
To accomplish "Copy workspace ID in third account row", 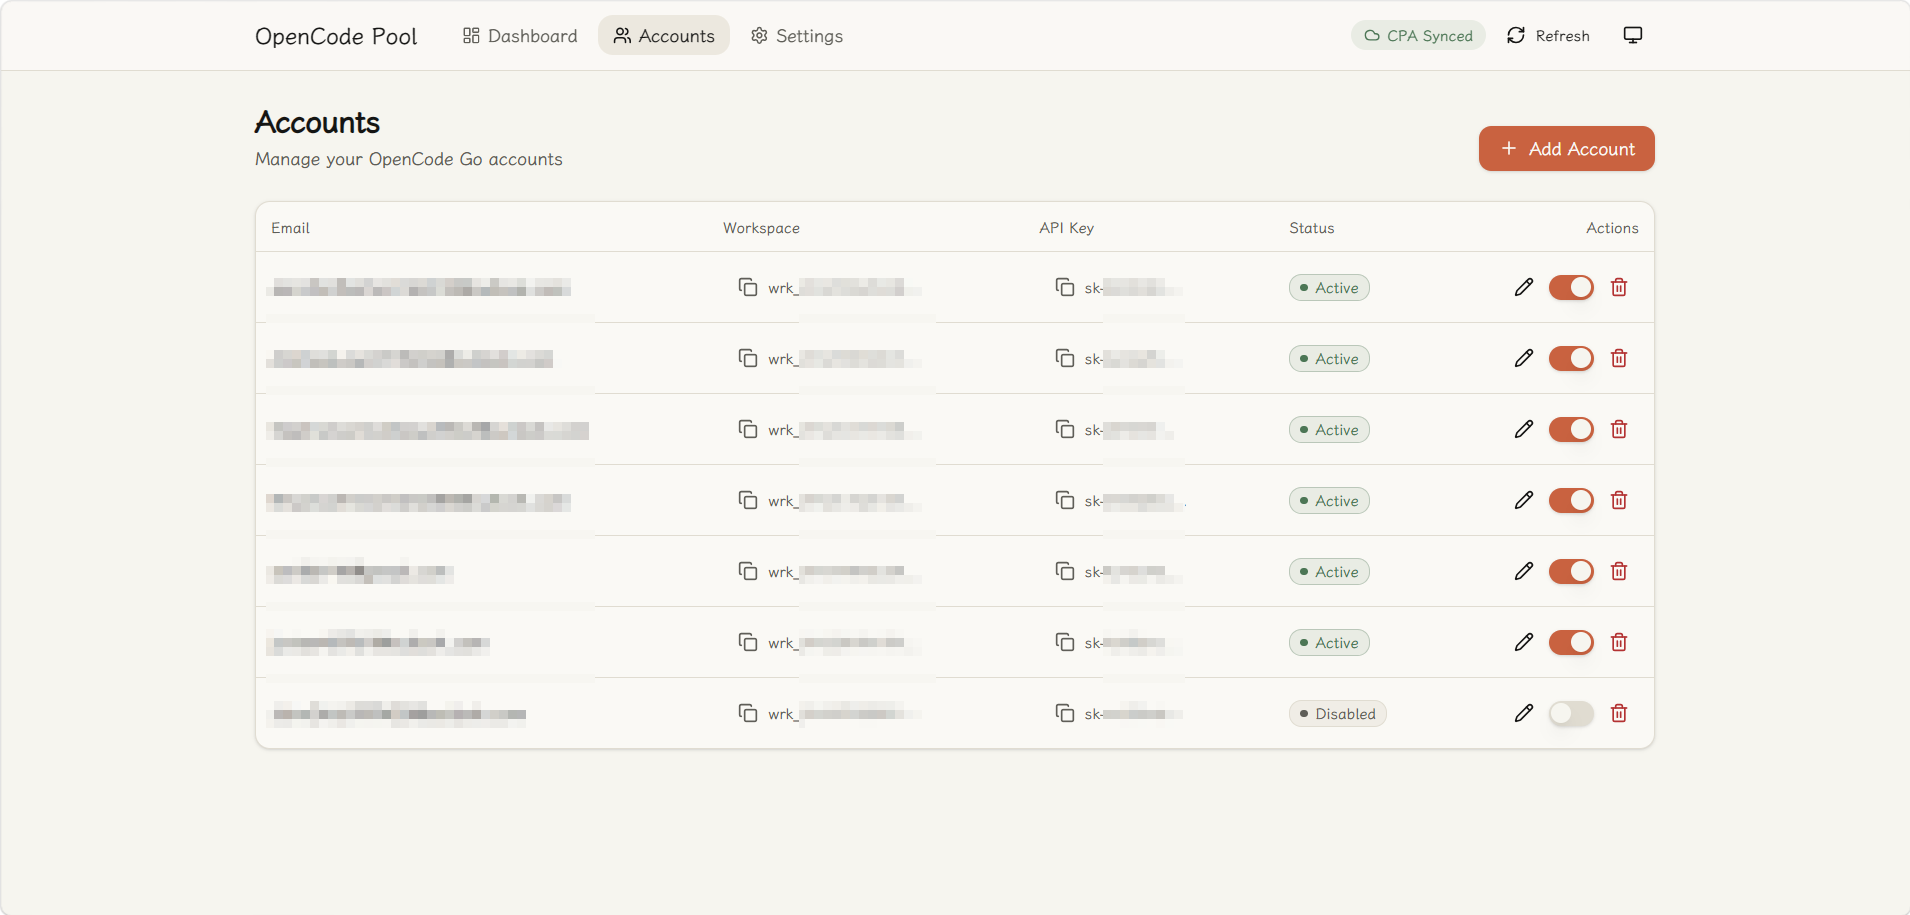I will (748, 429).
